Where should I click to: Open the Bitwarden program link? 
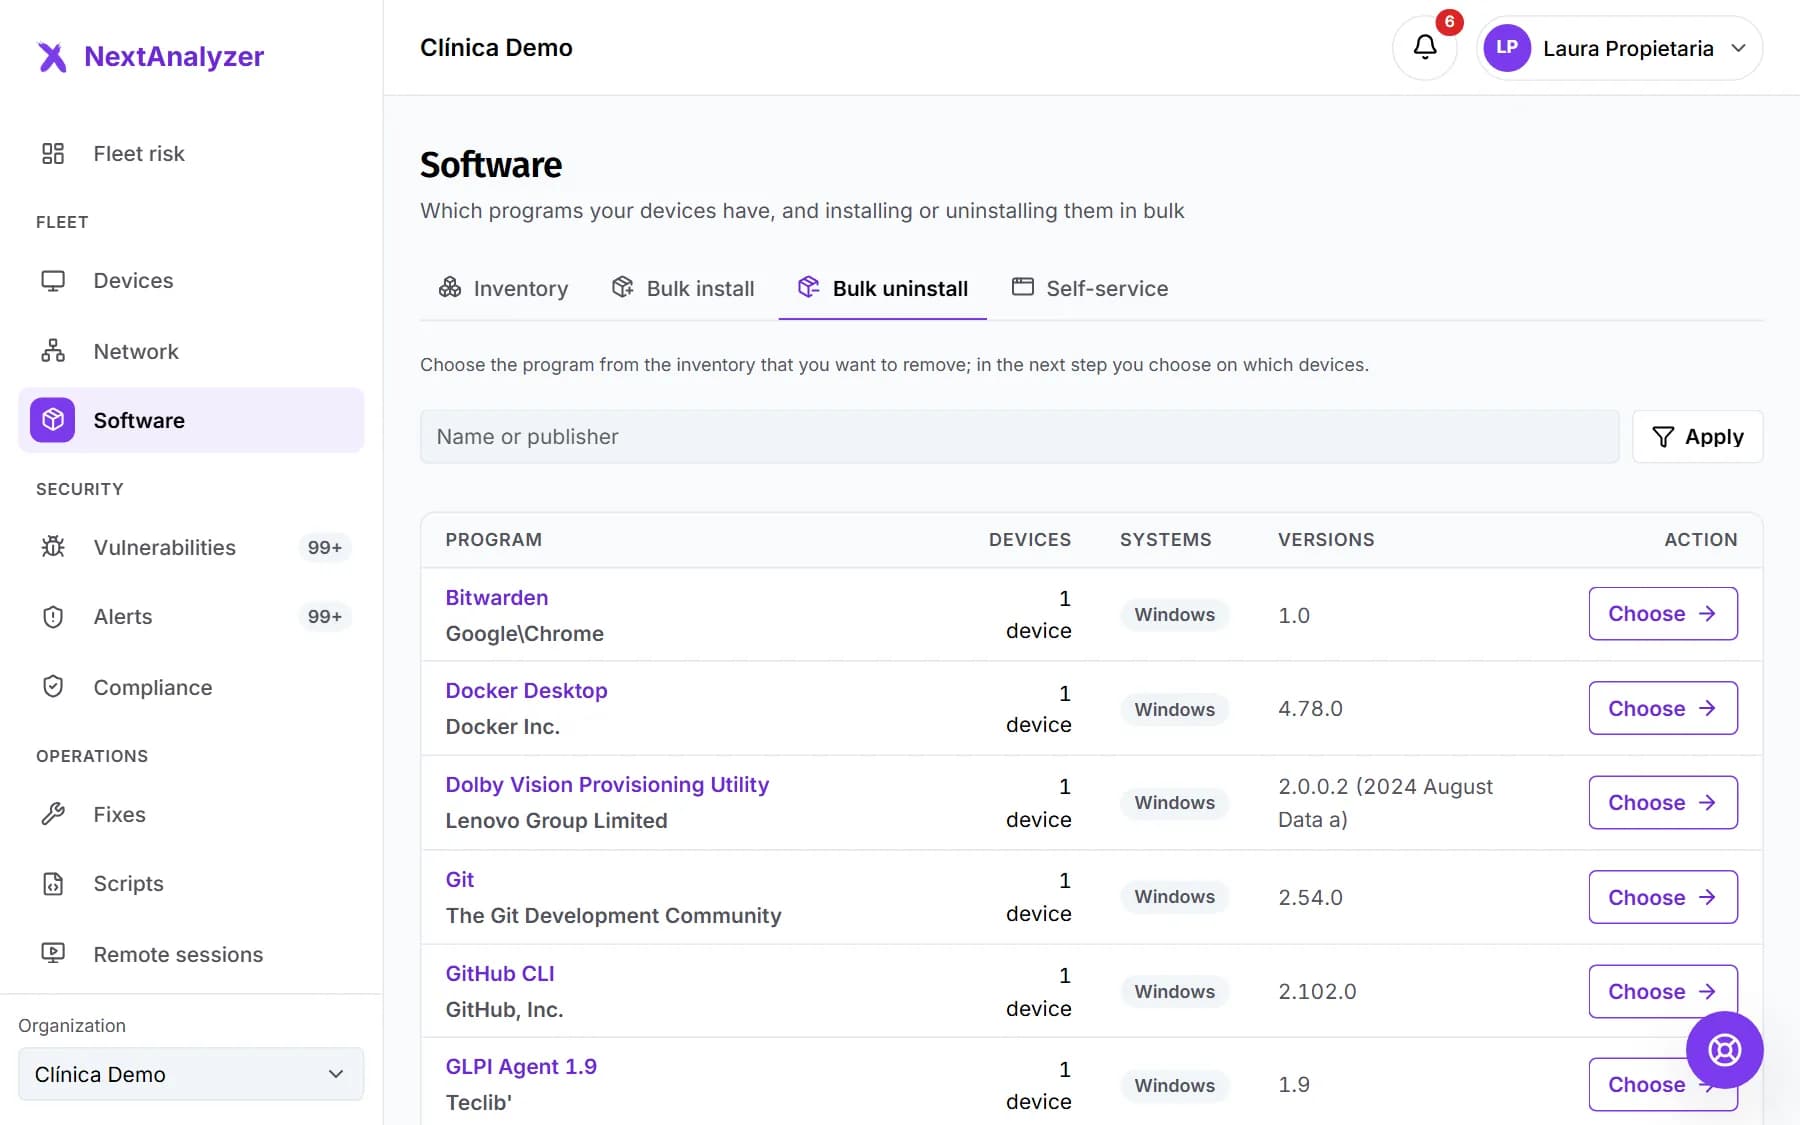[496, 597]
